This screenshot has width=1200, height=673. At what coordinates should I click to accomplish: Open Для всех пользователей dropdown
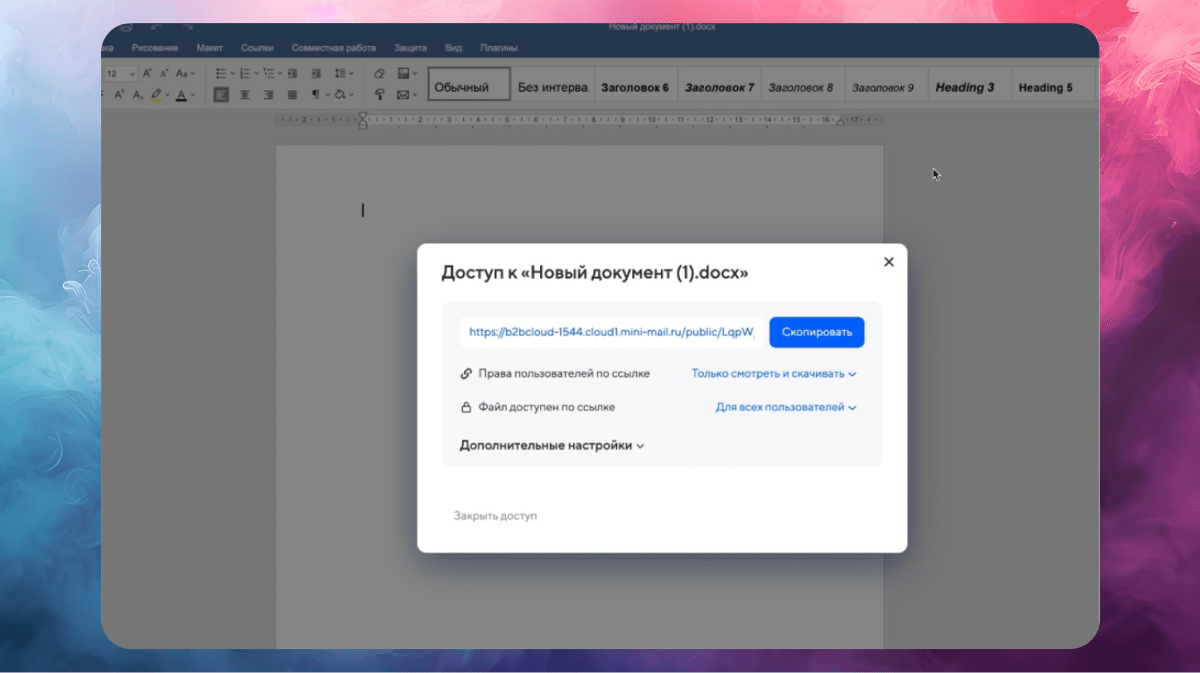point(786,408)
